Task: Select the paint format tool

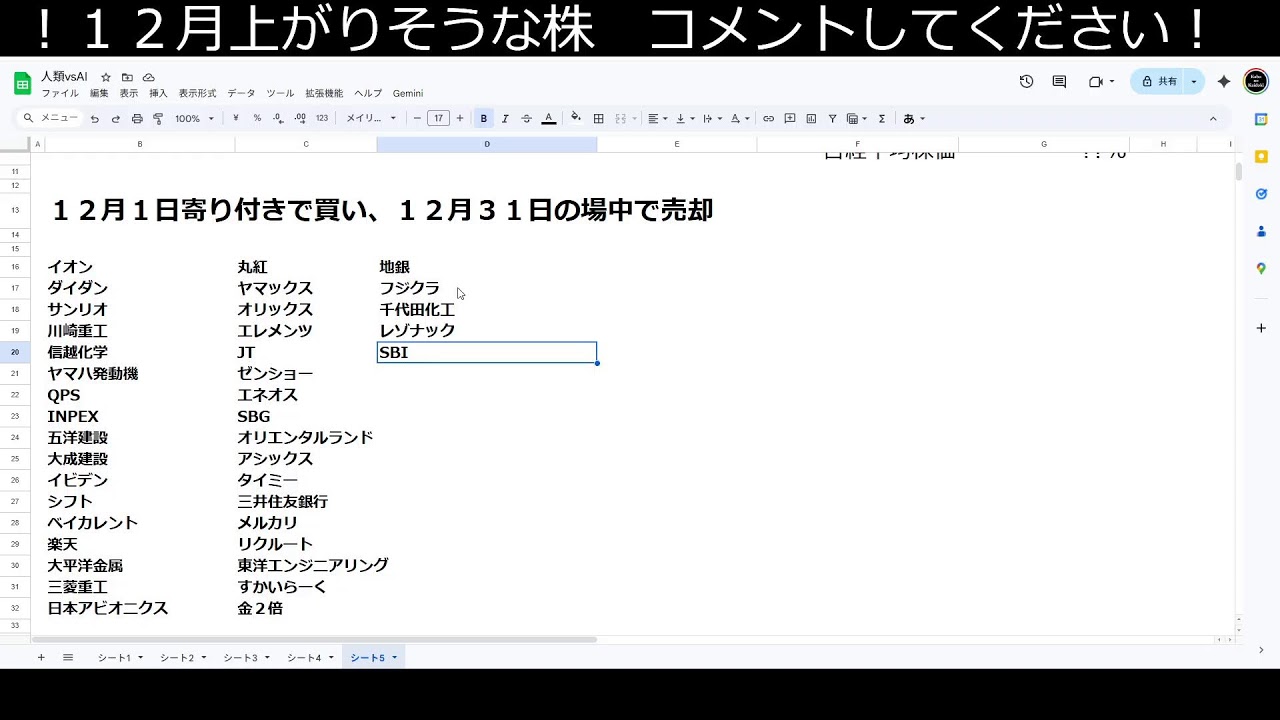Action: pyautogui.click(x=157, y=118)
